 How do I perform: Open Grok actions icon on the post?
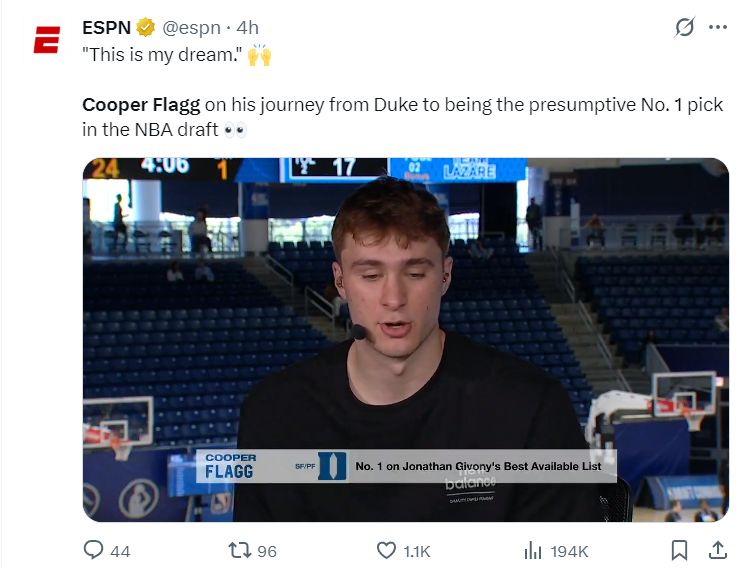coord(684,28)
